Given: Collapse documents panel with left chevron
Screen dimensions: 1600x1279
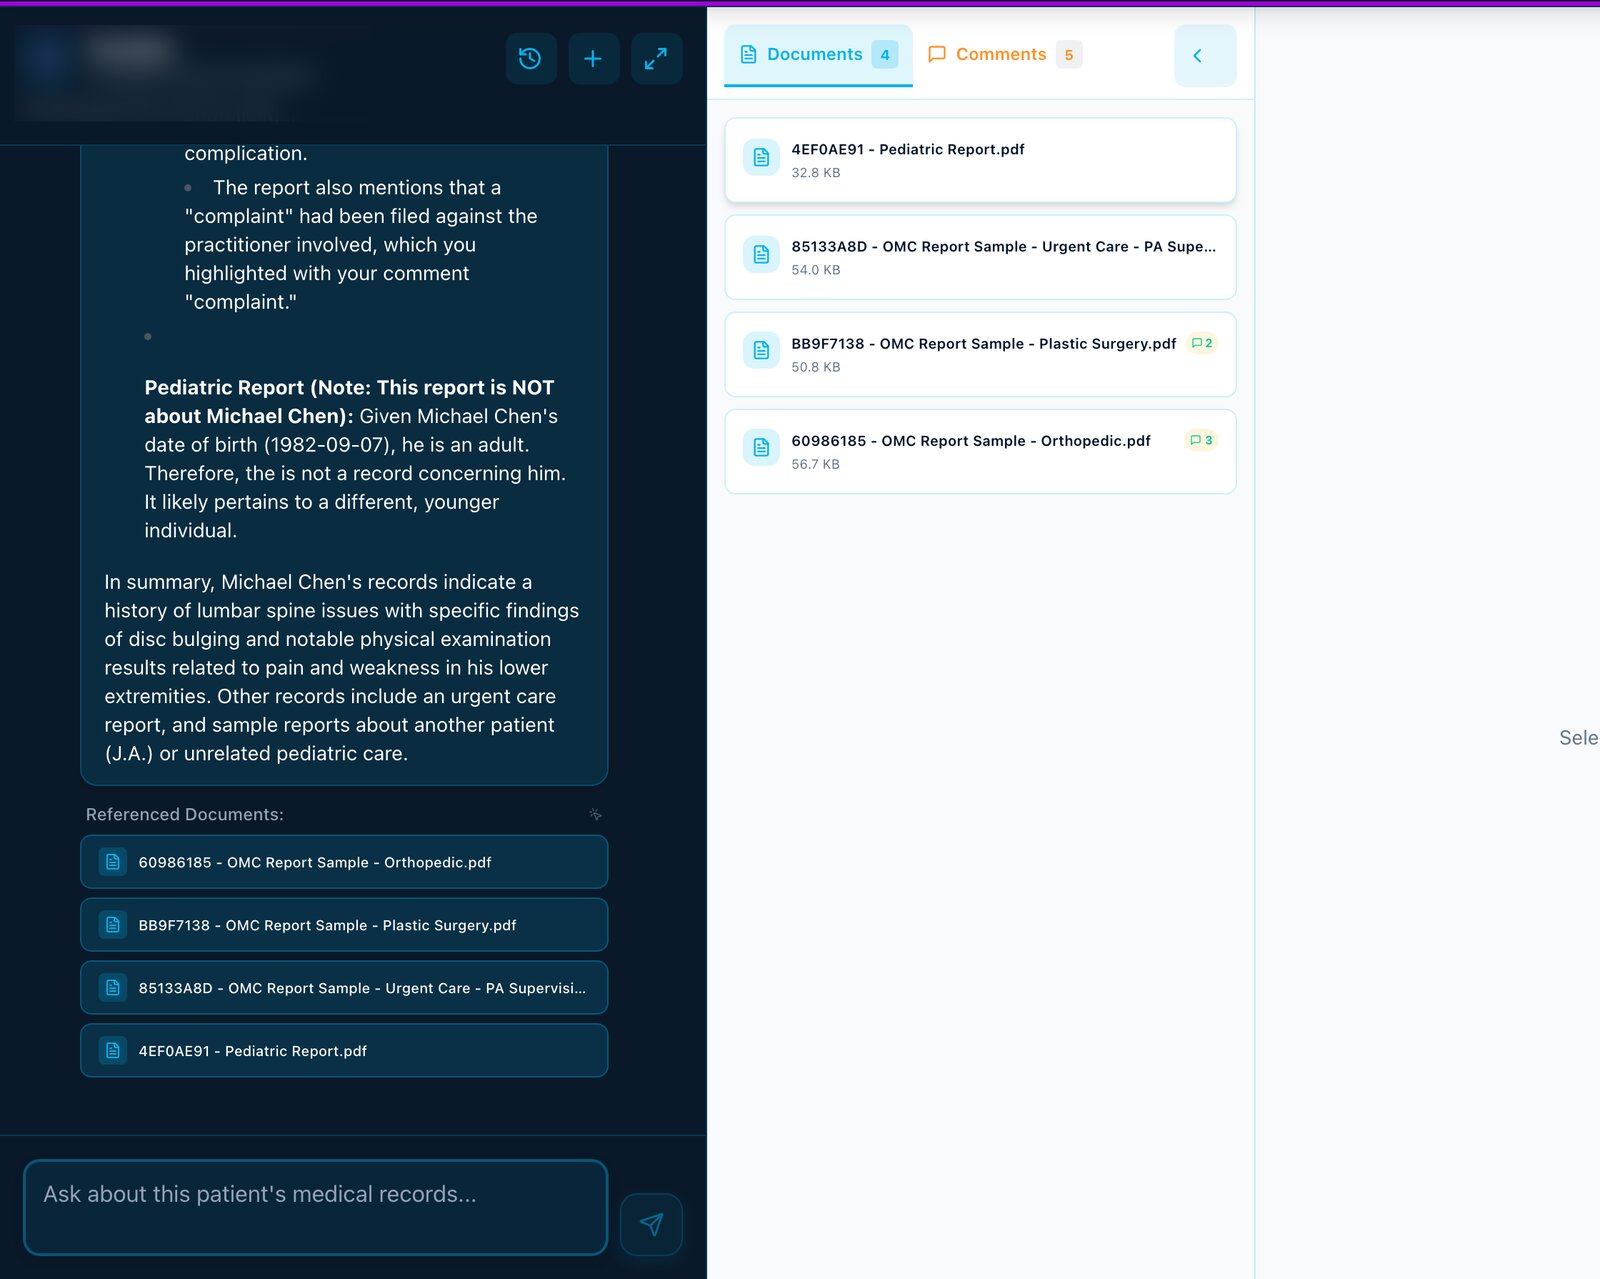Looking at the screenshot, I should coord(1205,55).
